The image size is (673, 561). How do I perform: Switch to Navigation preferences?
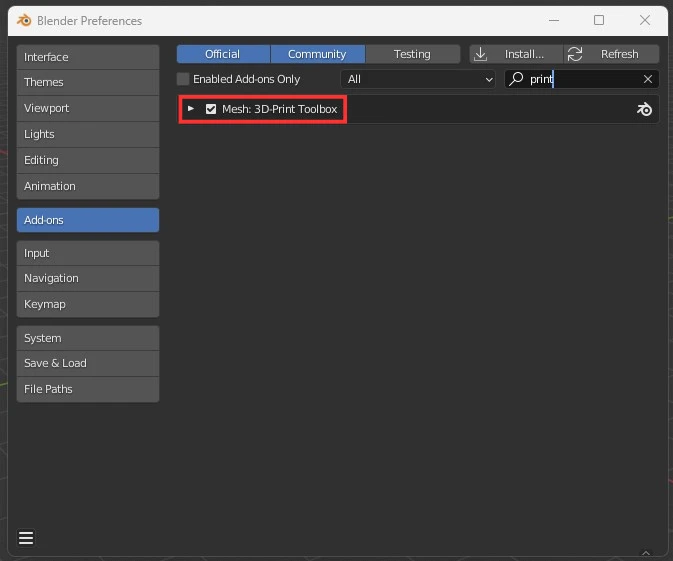tap(88, 279)
